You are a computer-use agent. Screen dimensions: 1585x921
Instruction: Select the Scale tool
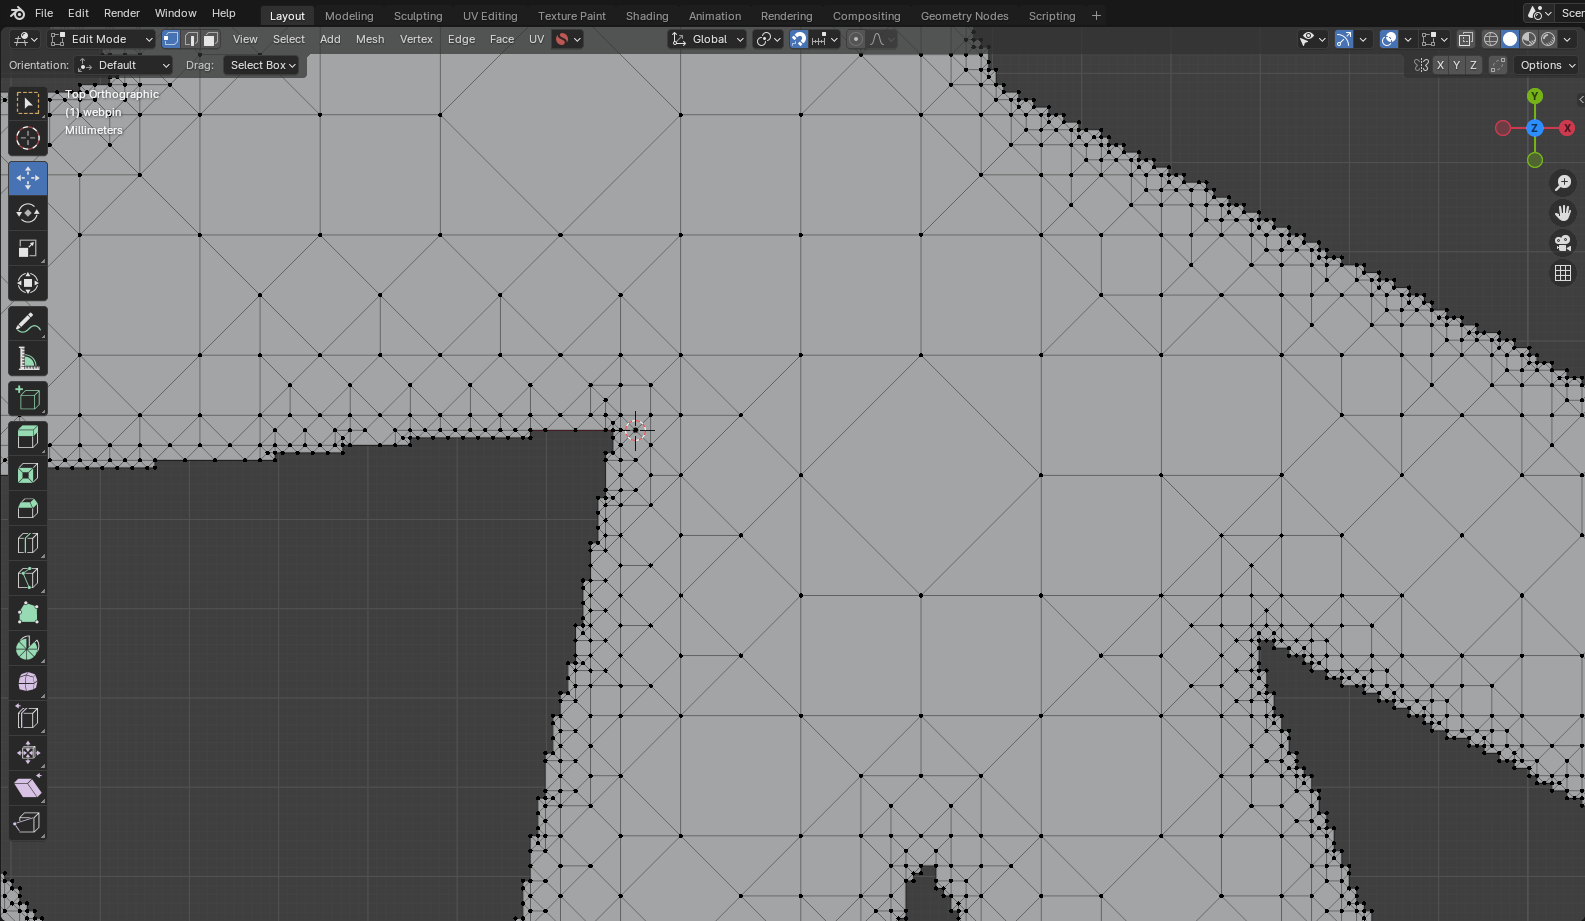[28, 248]
